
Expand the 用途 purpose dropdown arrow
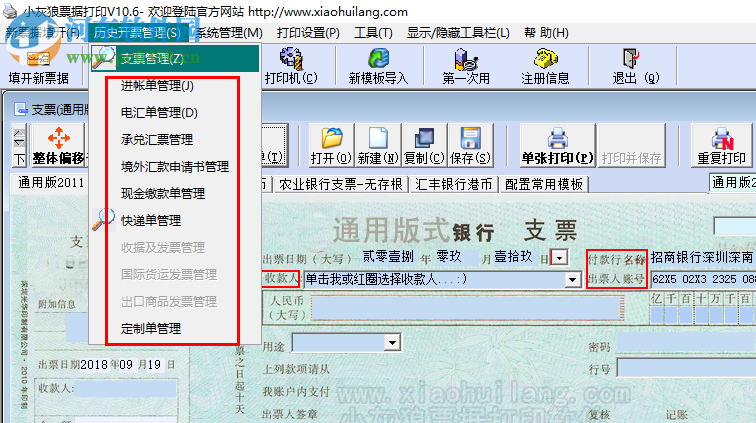pos(392,343)
